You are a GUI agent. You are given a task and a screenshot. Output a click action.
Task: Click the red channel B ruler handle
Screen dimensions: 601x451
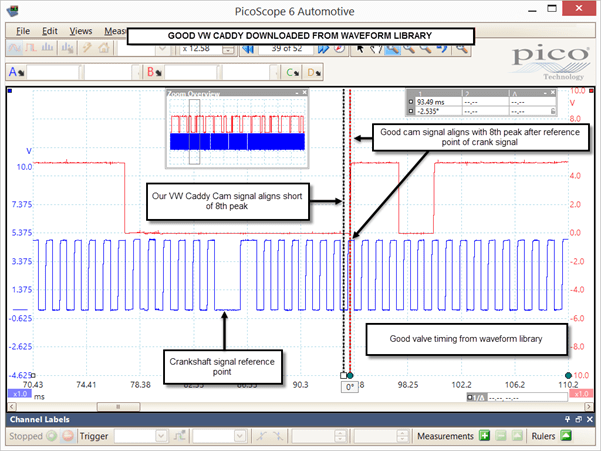(591, 91)
